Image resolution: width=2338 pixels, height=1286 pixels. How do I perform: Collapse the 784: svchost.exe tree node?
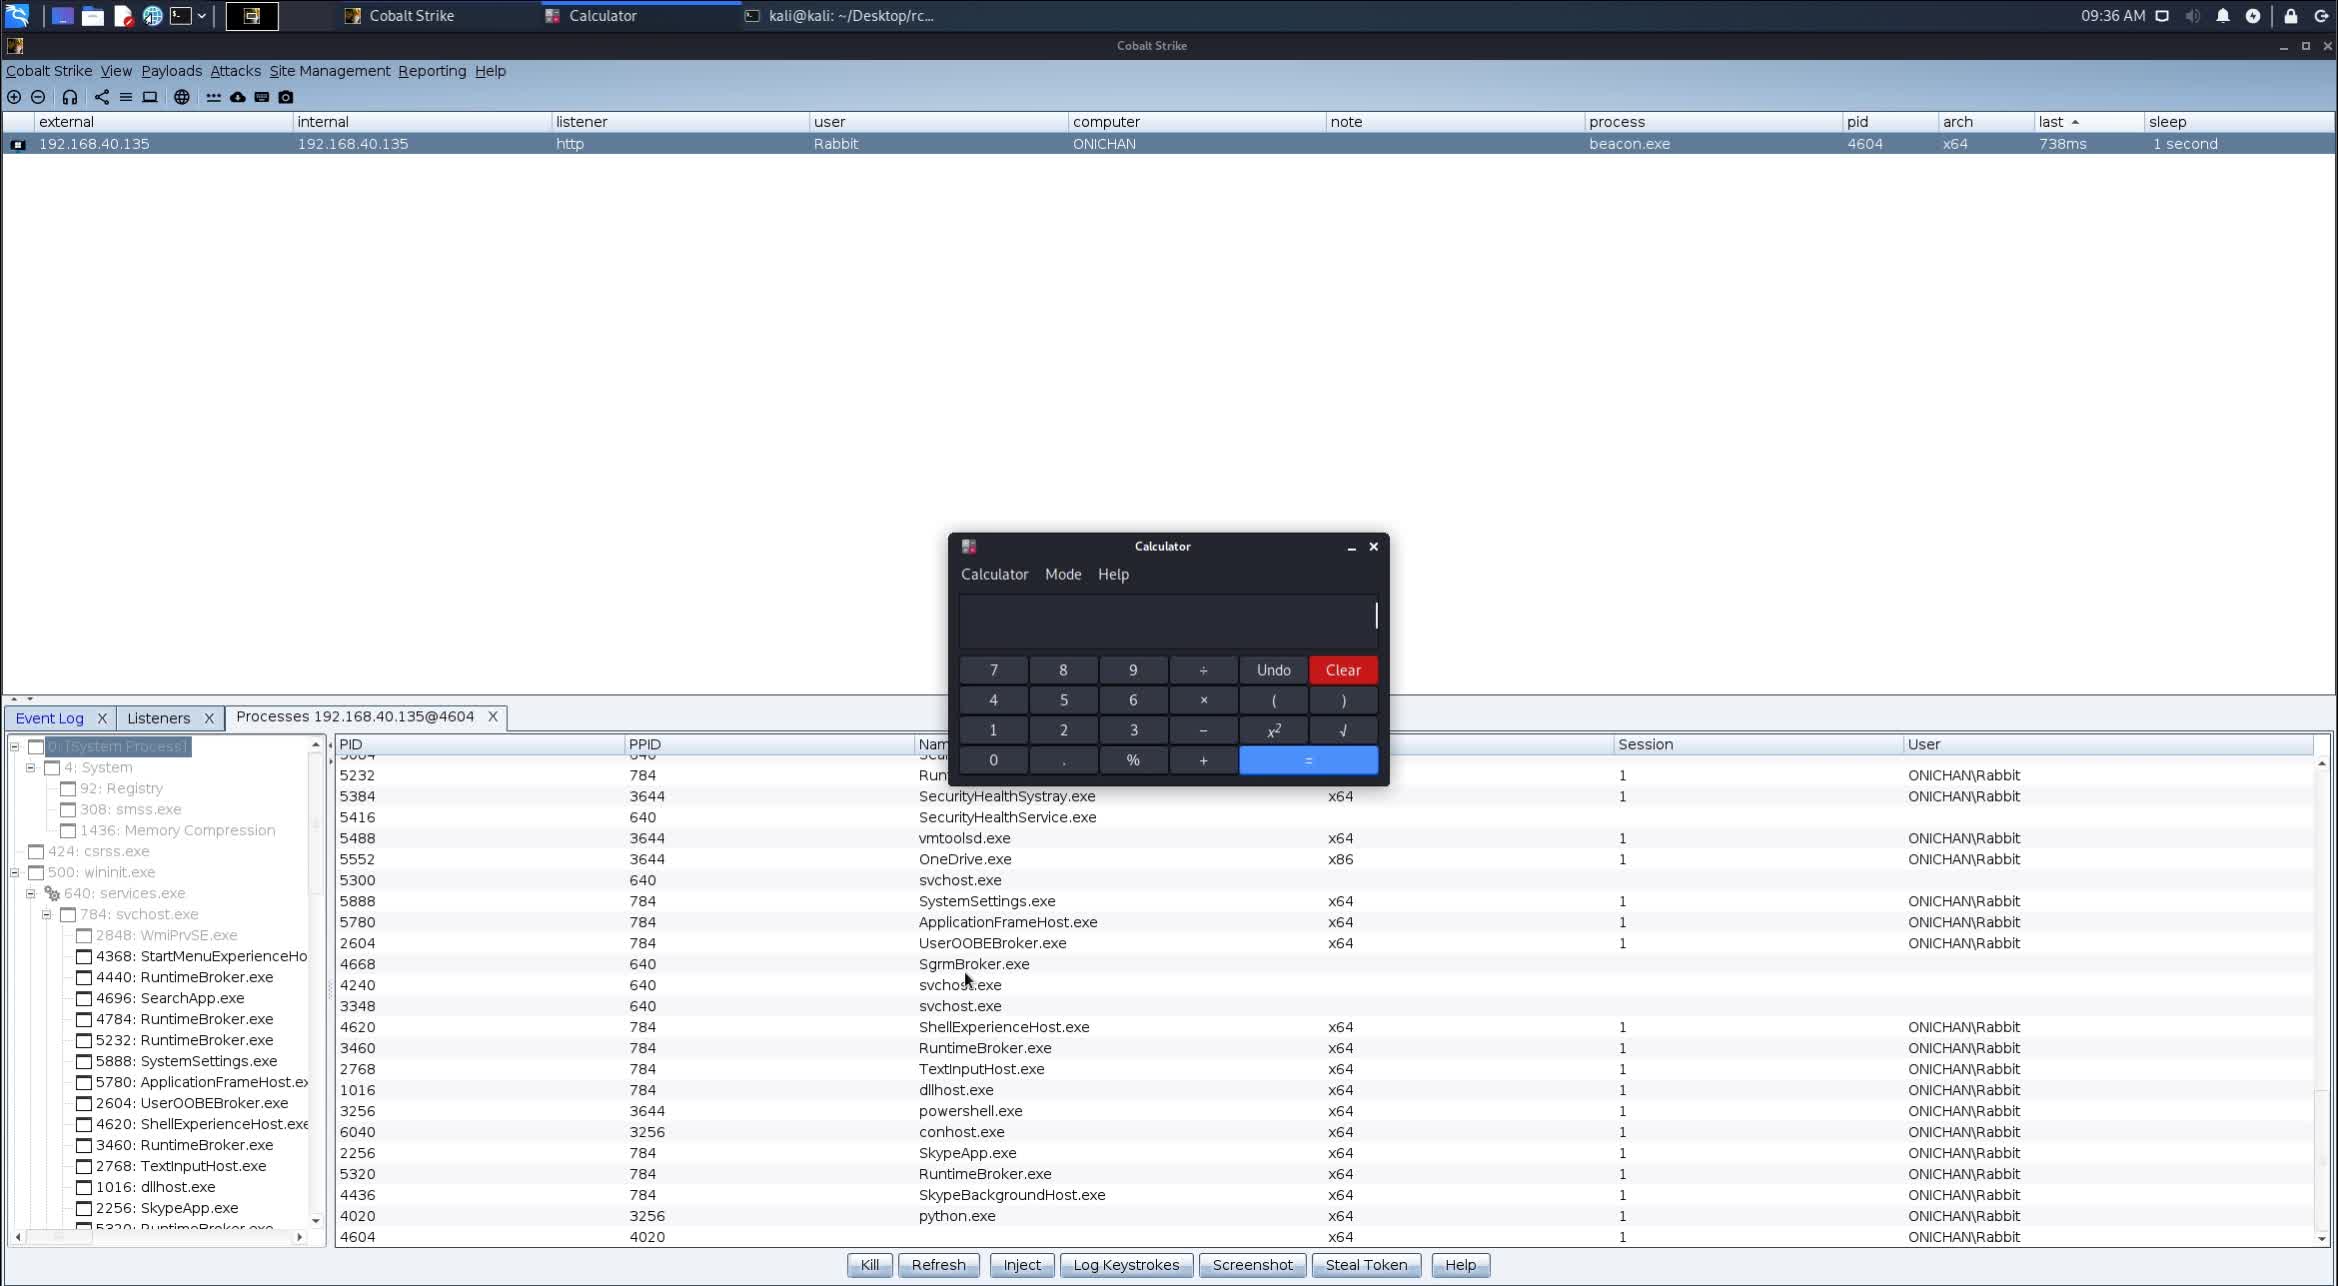coord(46,915)
